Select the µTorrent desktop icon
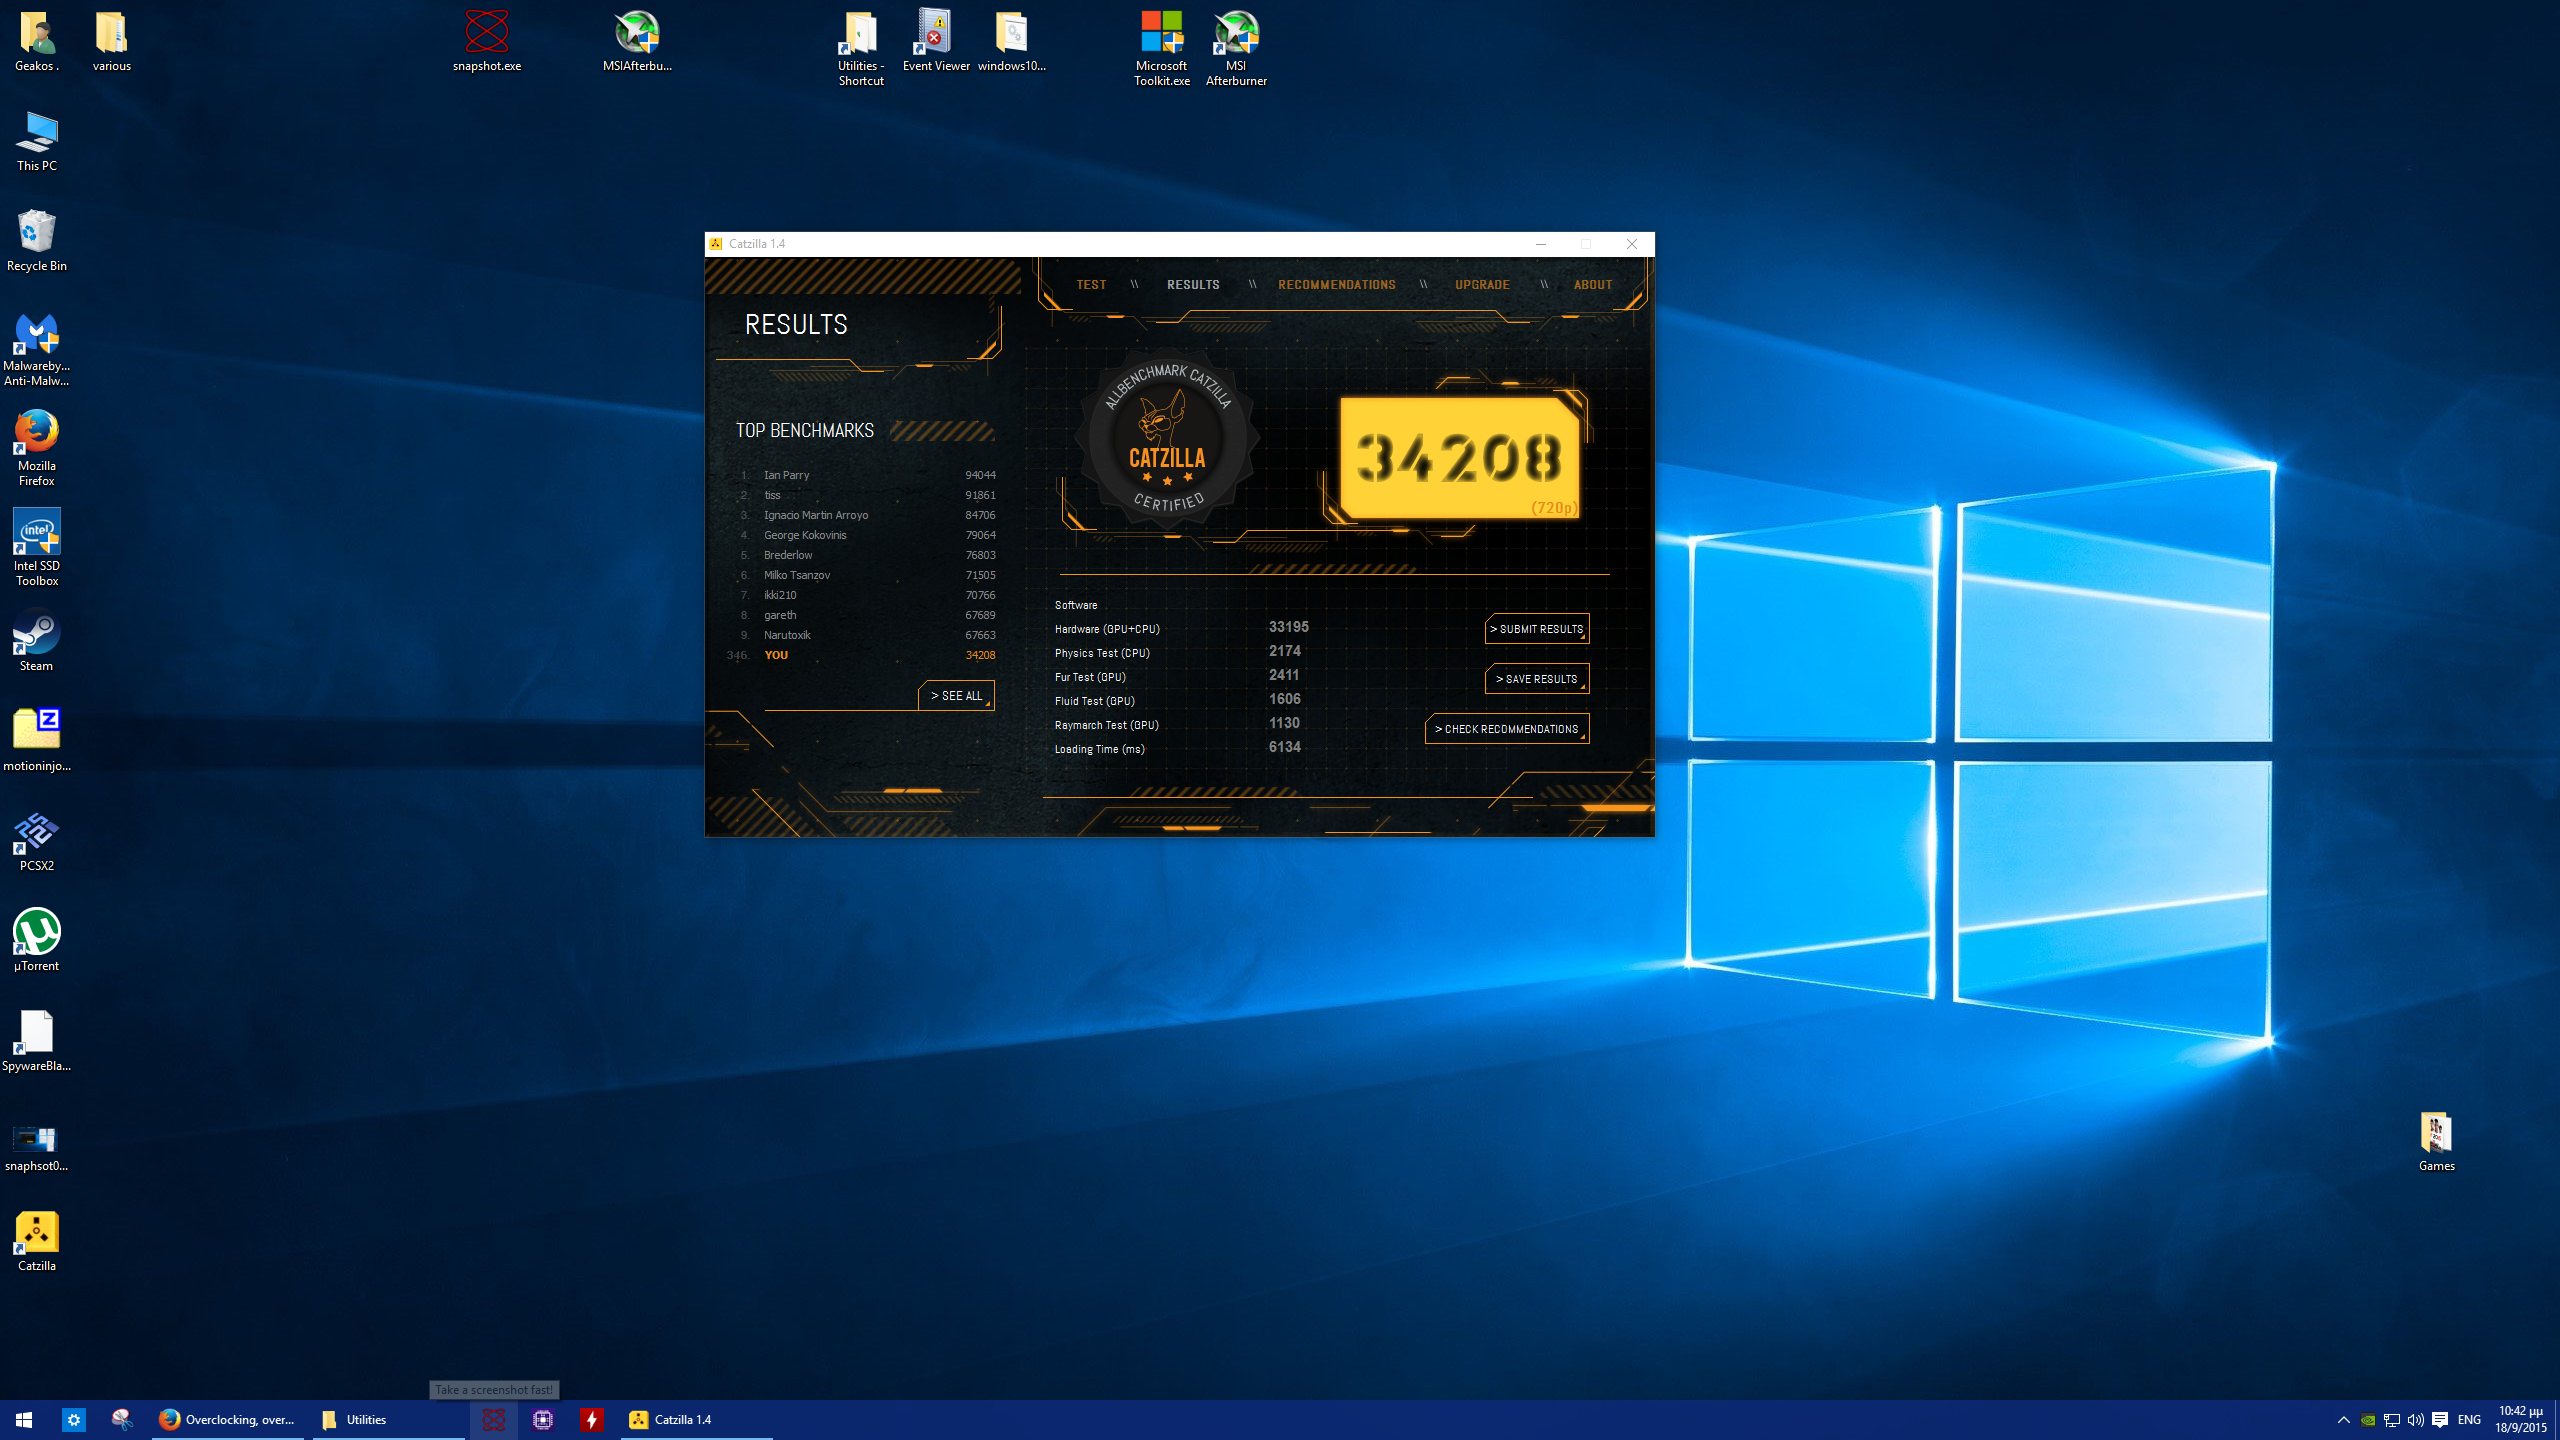The image size is (2560, 1440). click(37, 941)
